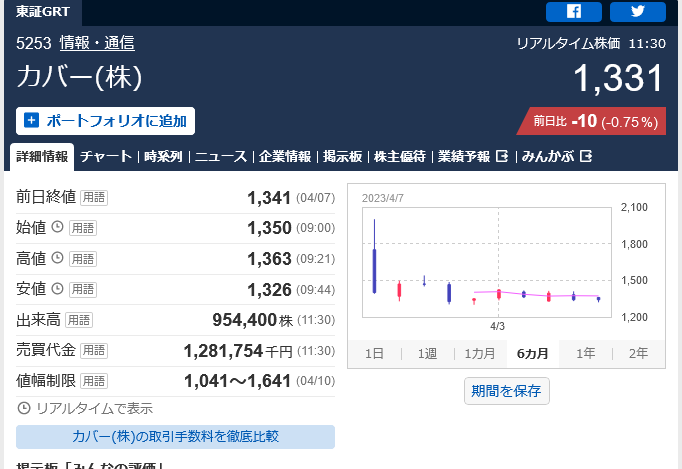
Task: Open the 用語 glossary for 出来高
Action: [x=79, y=320]
